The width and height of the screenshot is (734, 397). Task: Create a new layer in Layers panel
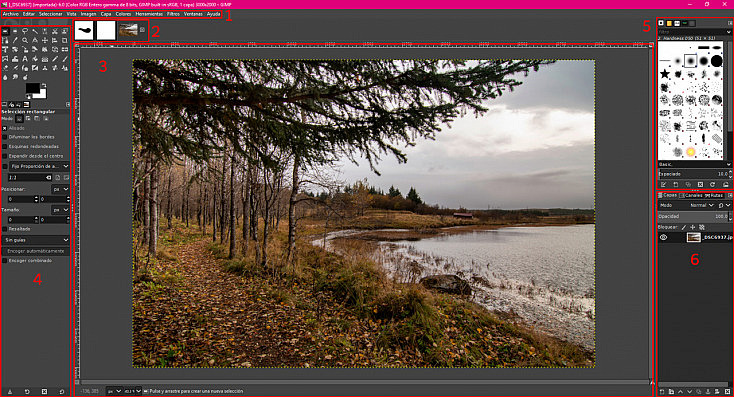point(662,391)
